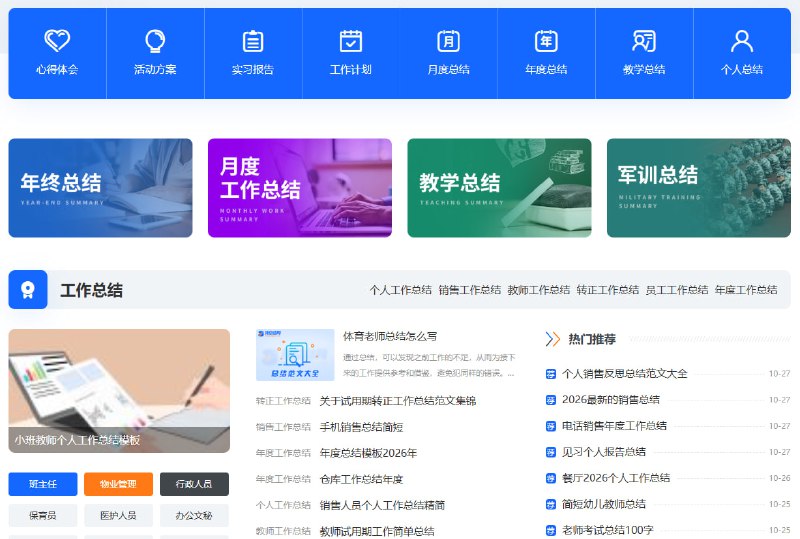Open the 月度工作总结 purple banner
This screenshot has height=539, width=800.
click(x=300, y=188)
